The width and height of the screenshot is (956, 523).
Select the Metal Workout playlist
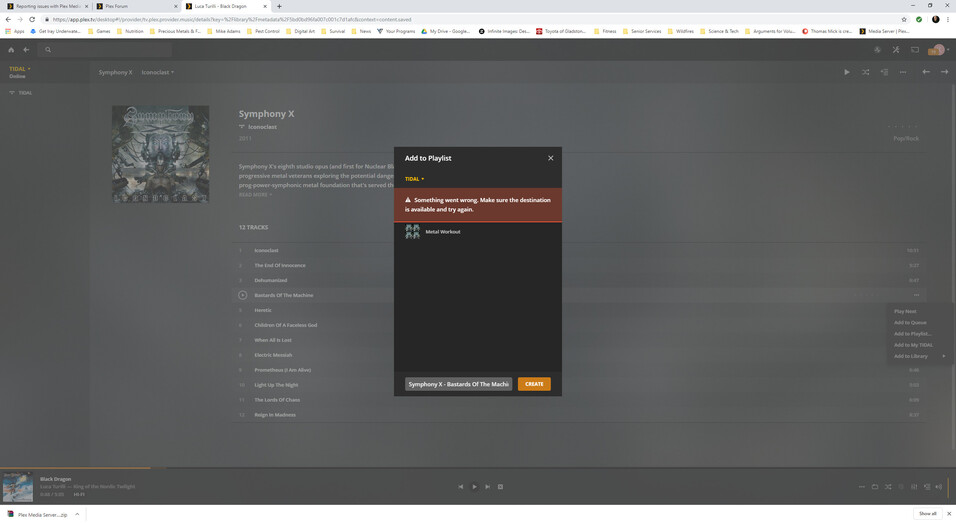[477, 232]
